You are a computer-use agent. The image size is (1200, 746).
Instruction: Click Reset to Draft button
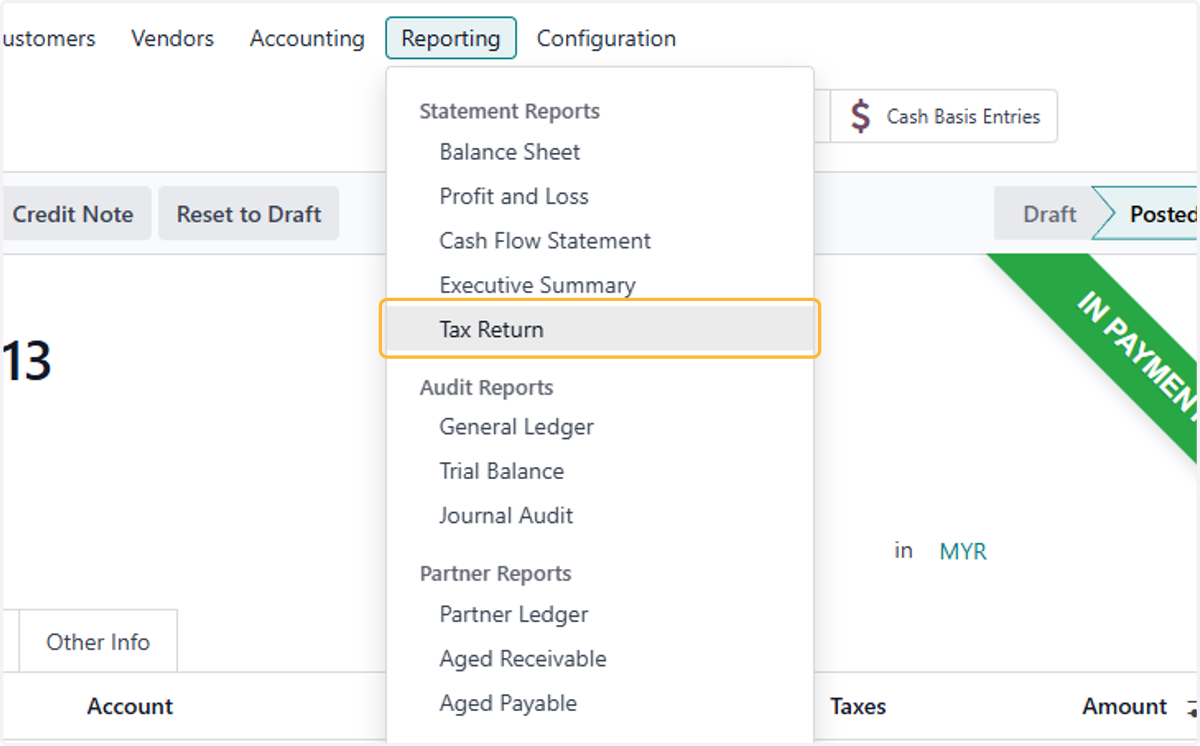pos(249,214)
